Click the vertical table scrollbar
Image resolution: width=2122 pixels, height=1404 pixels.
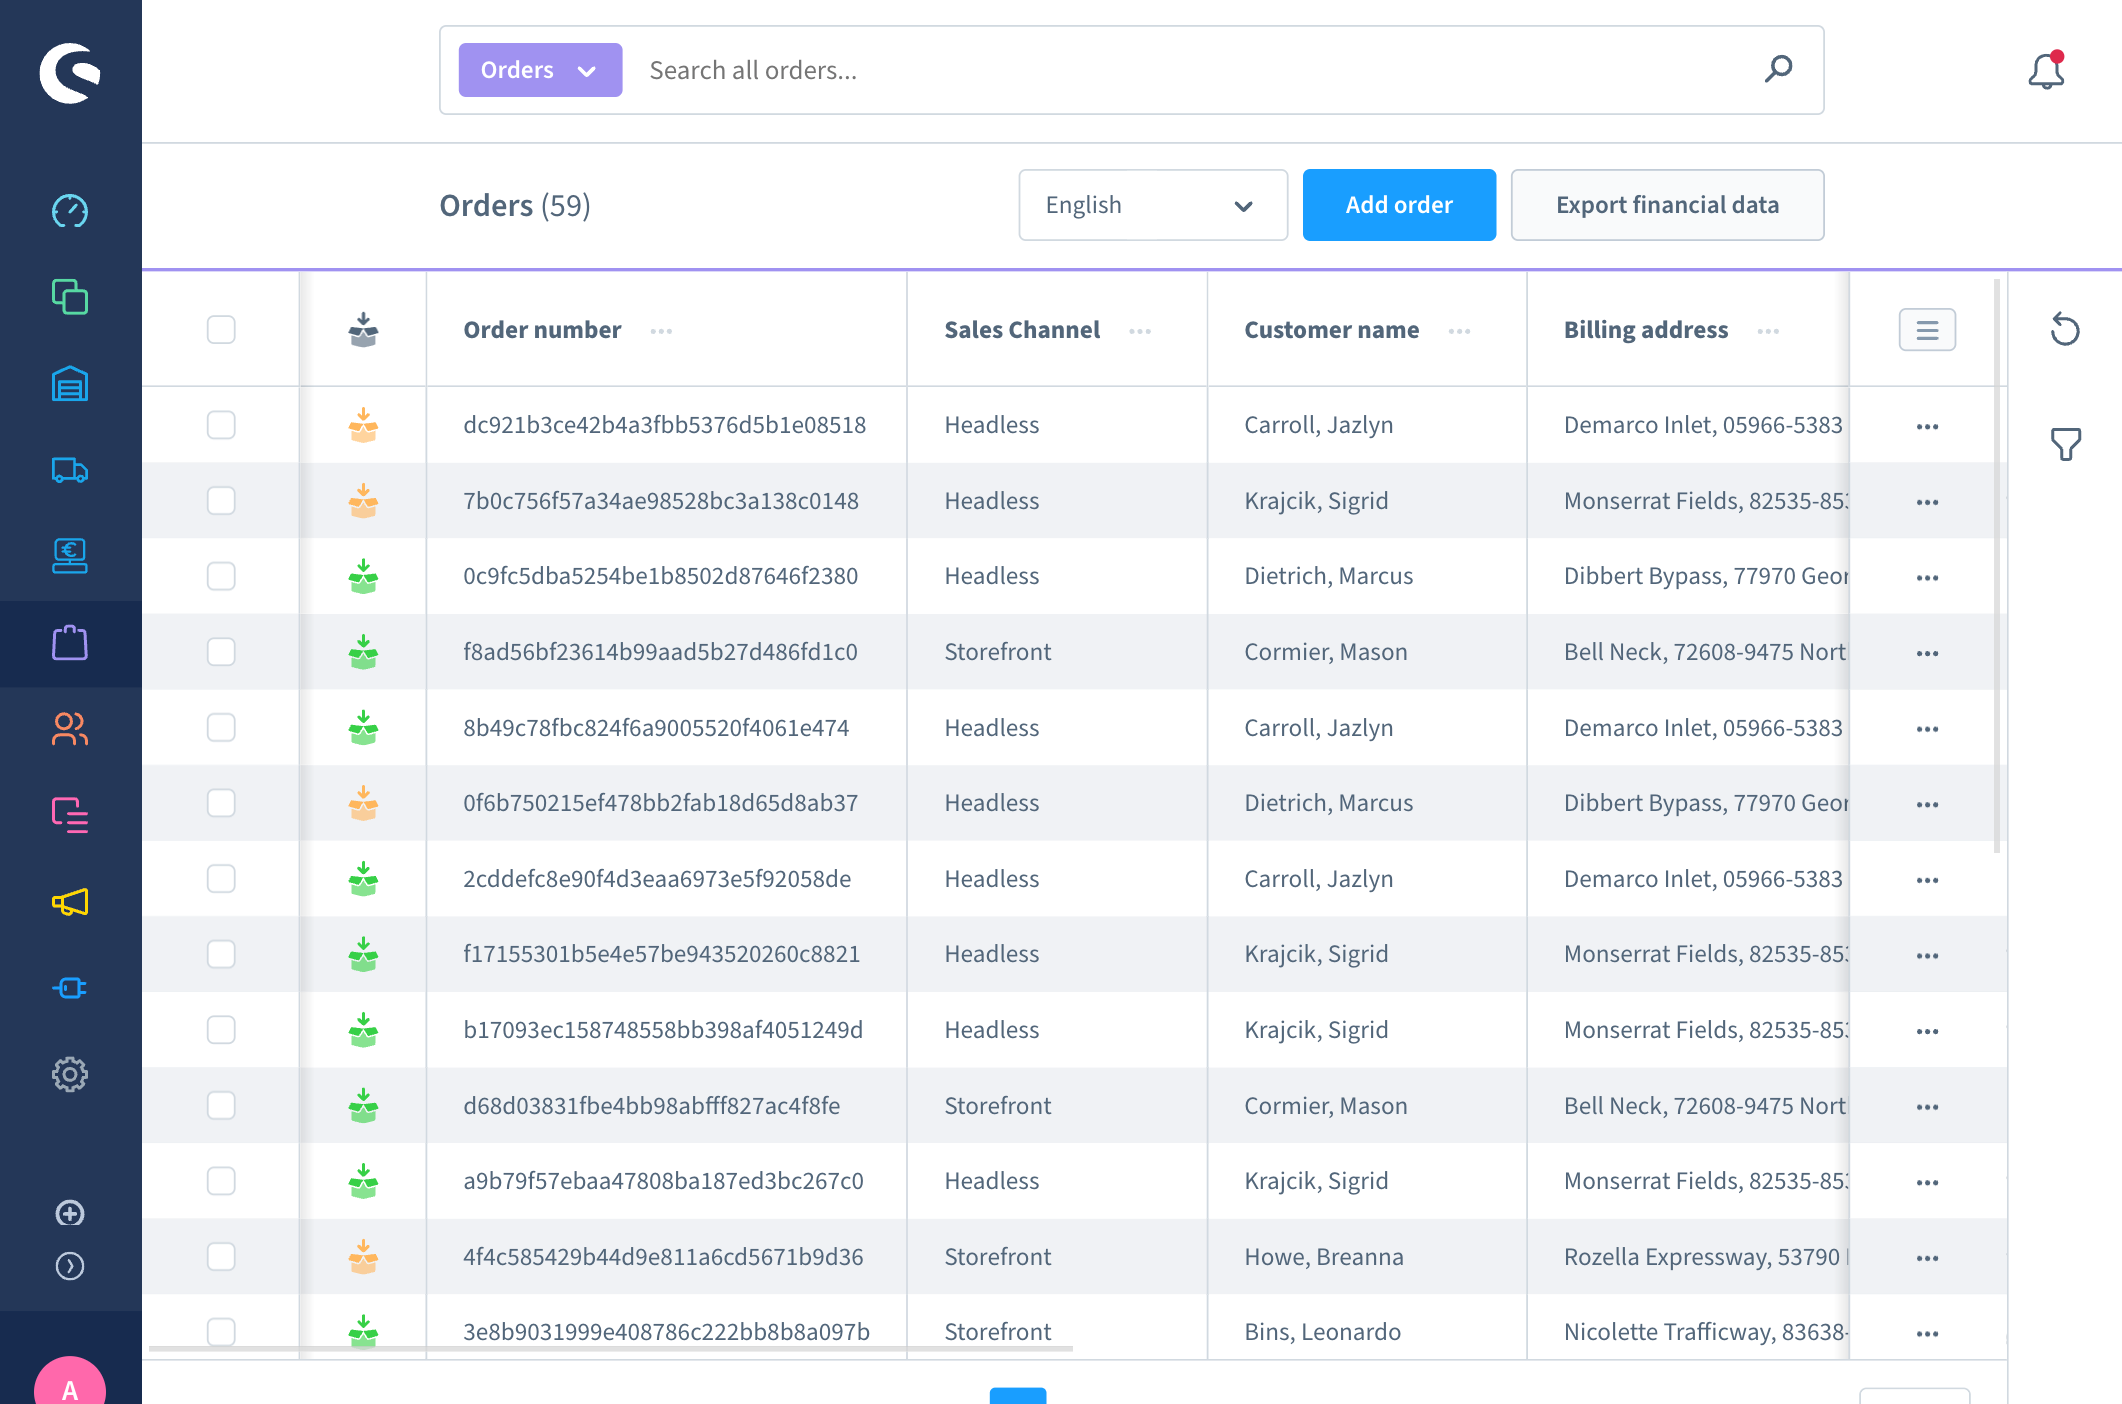(x=1997, y=566)
